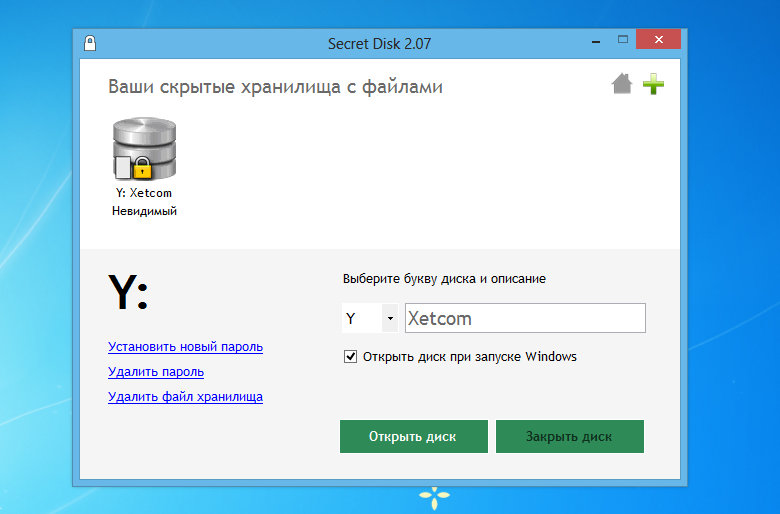The height and width of the screenshot is (514, 780).
Task: Add a new storage with green plus
Action: [x=653, y=84]
